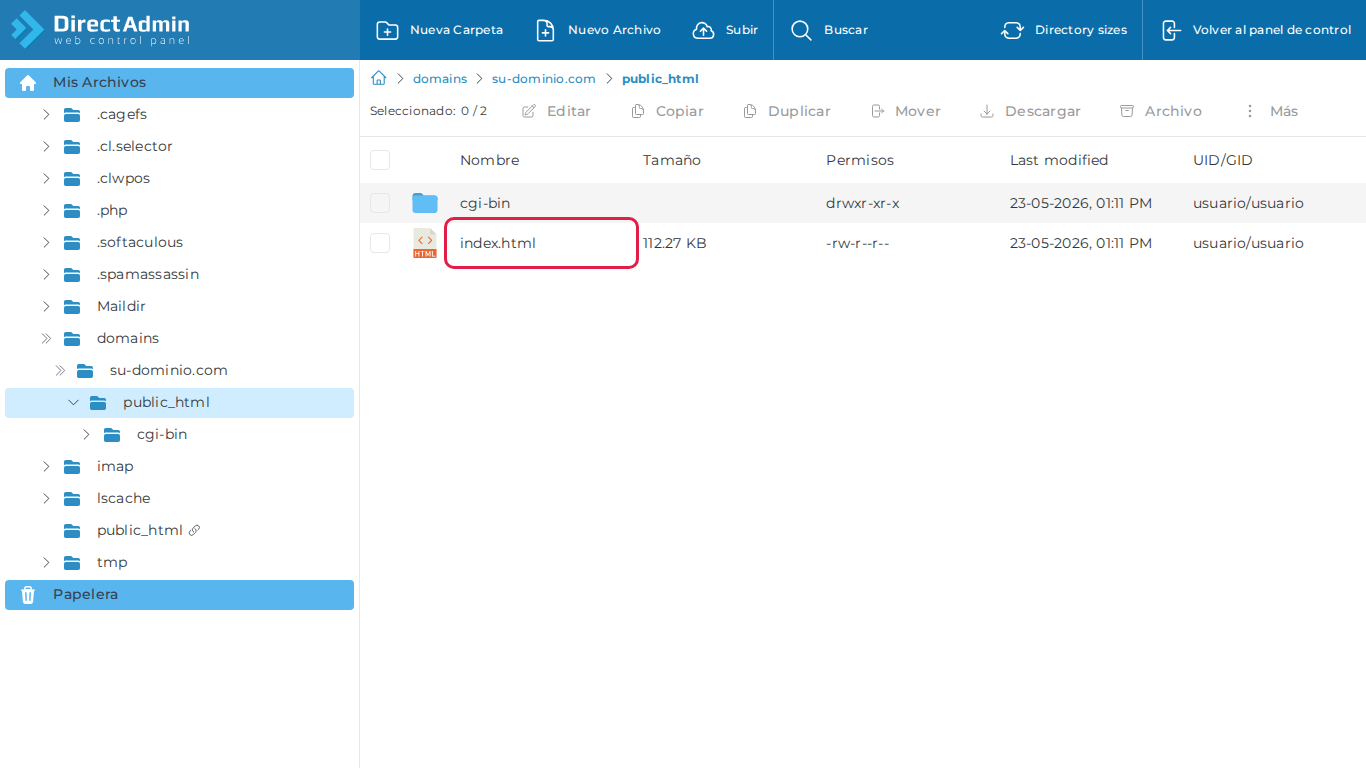Click the DirectAdmin logo
Screen dimensions: 1366x768
100,29
